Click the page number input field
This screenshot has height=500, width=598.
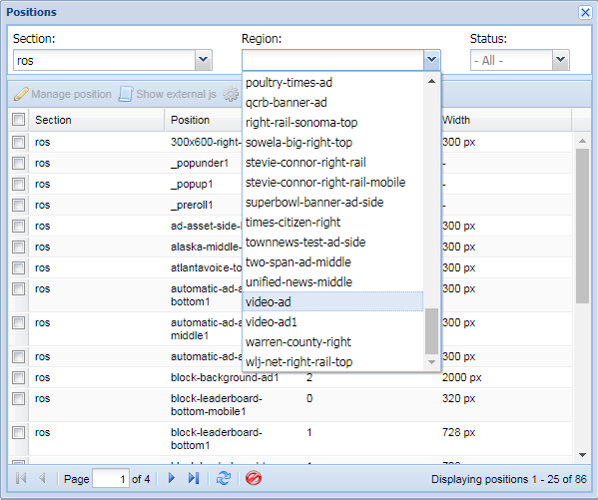pyautogui.click(x=111, y=478)
